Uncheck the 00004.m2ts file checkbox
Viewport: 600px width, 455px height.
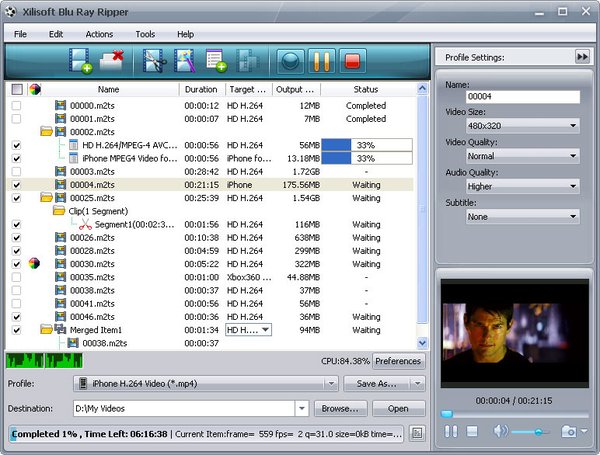click(x=15, y=185)
